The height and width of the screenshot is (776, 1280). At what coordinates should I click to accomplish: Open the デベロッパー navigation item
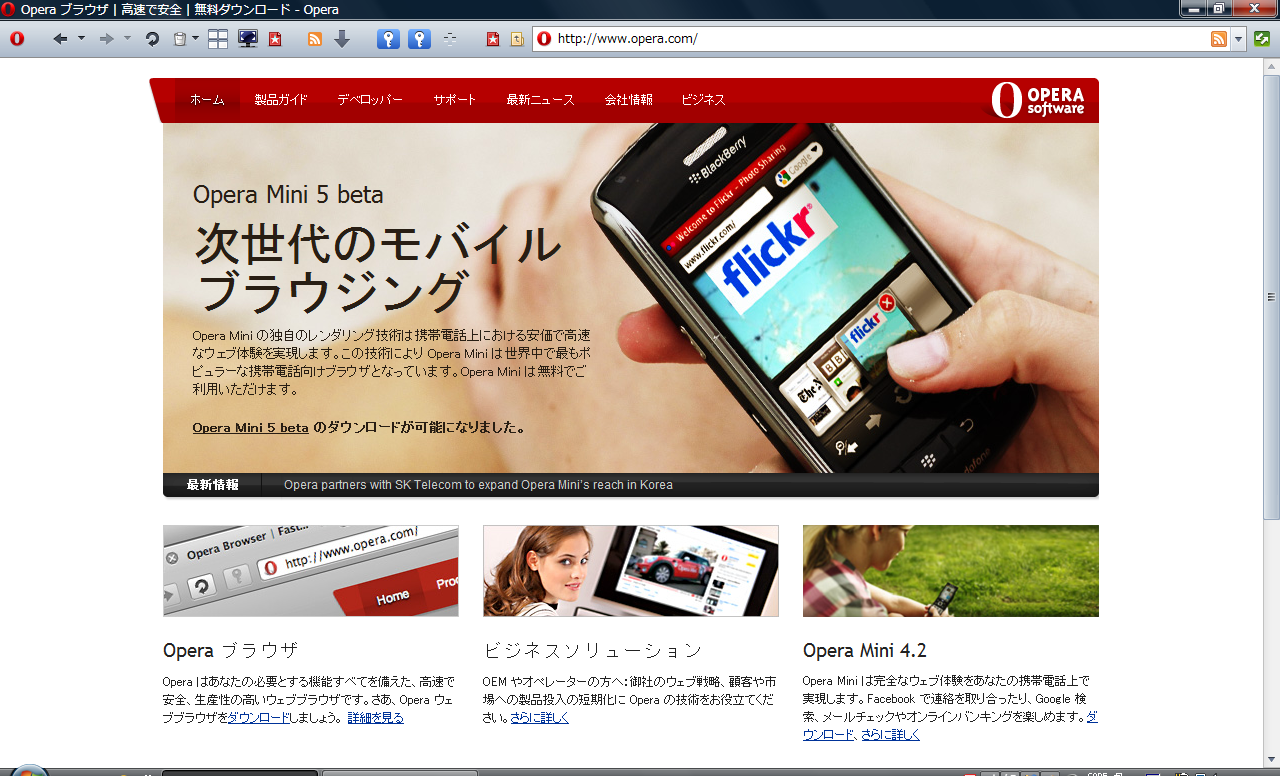(x=370, y=100)
